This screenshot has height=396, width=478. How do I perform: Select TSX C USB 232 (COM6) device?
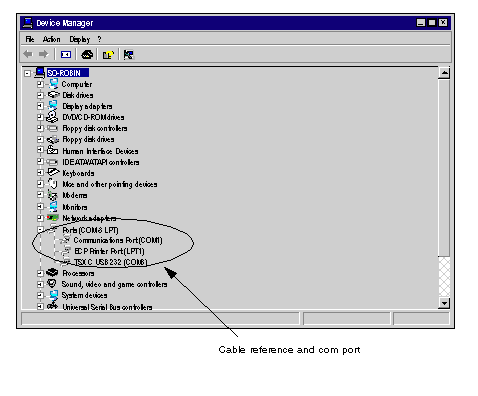[x=110, y=262]
